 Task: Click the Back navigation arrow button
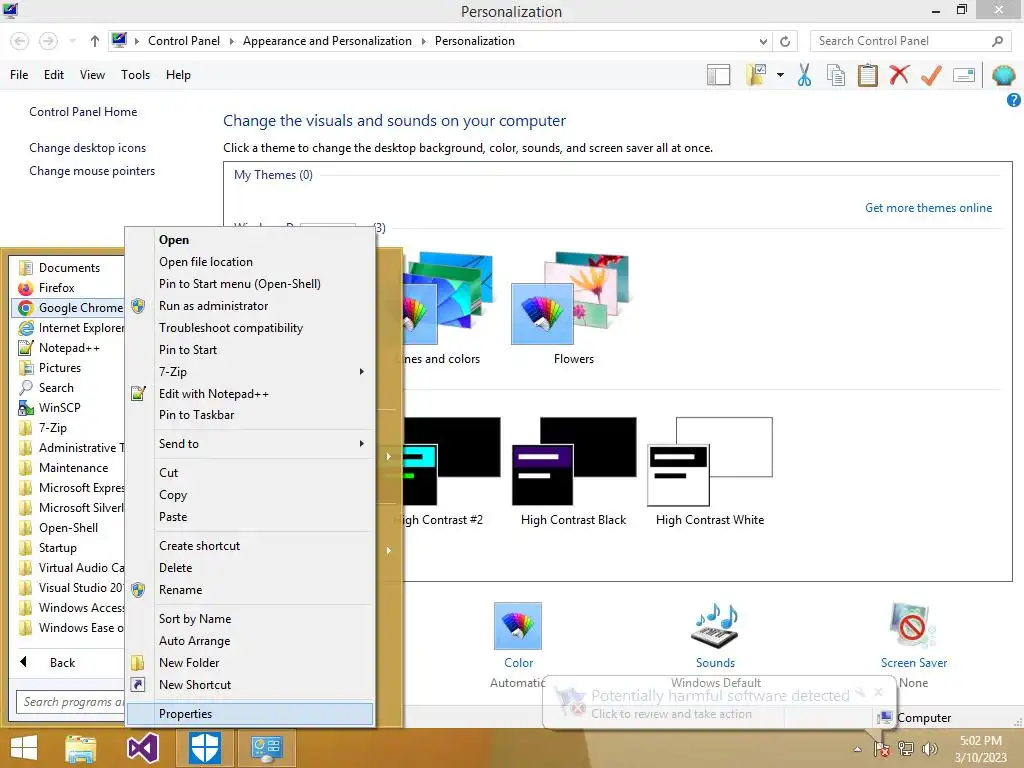point(20,41)
